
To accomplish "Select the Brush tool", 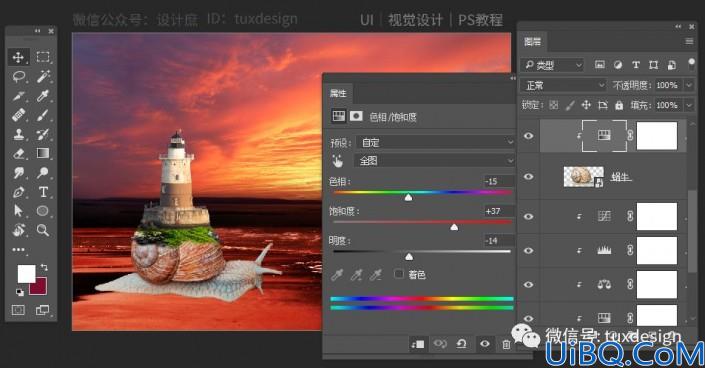I will coord(43,115).
